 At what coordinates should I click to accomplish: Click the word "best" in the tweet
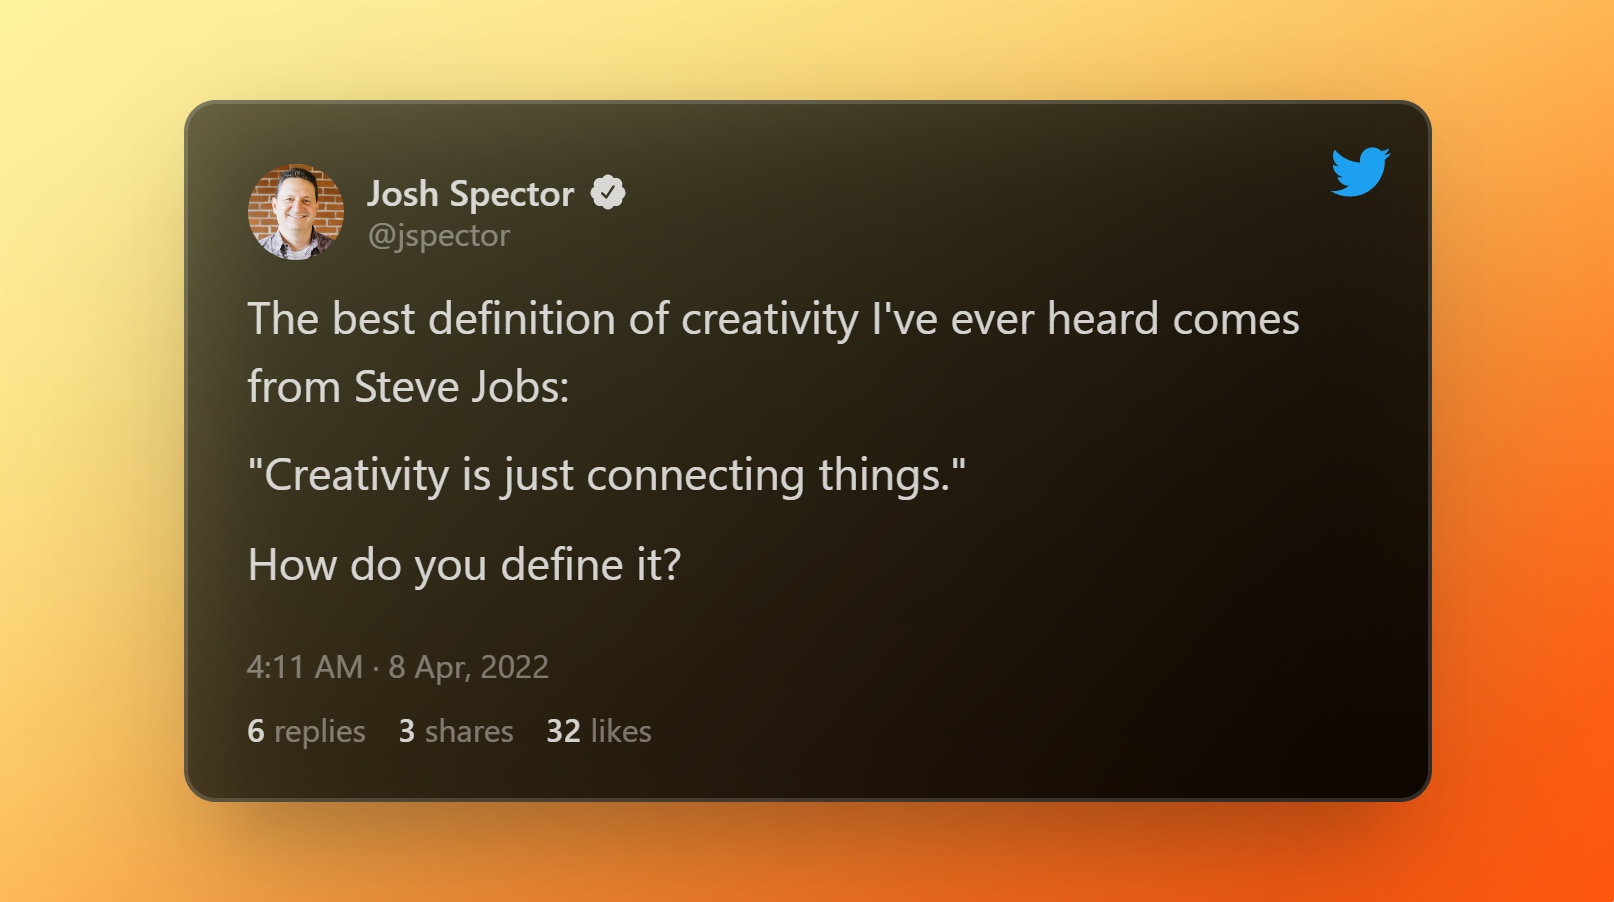(x=373, y=320)
